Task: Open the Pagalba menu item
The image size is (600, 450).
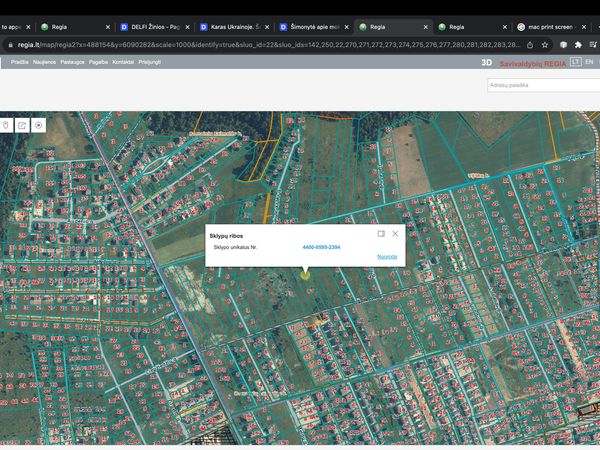Action: click(98, 62)
